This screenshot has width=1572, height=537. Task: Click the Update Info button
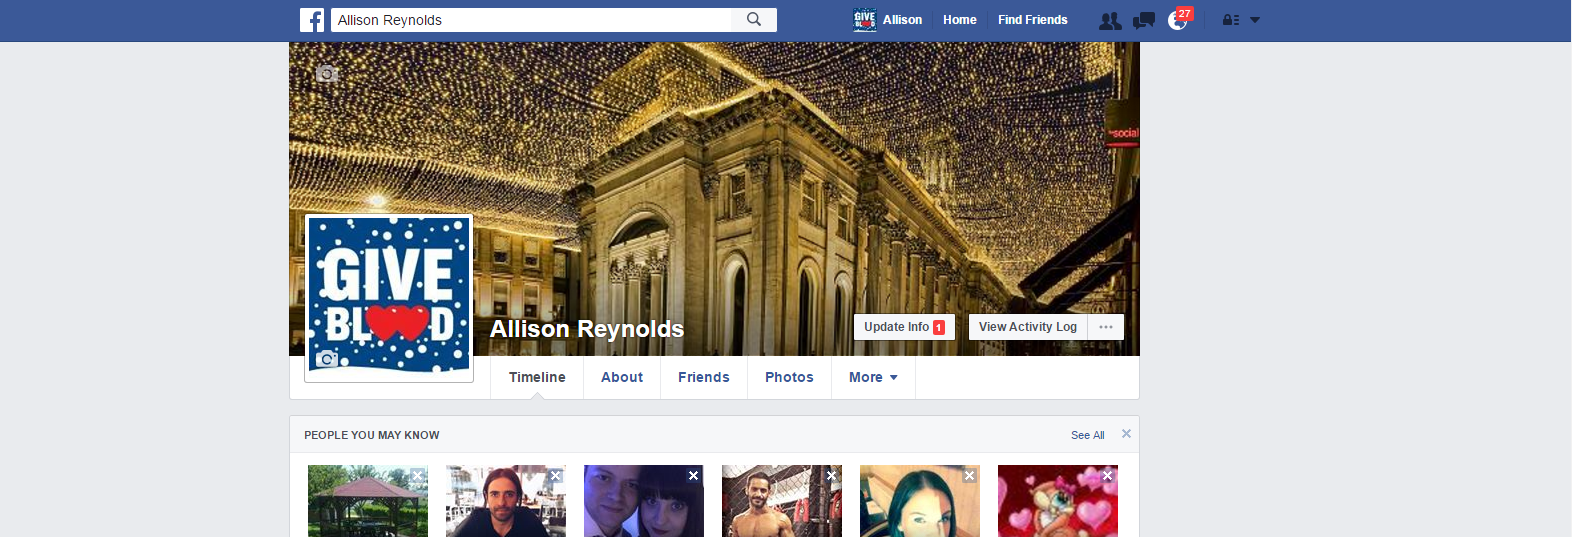[x=904, y=327]
